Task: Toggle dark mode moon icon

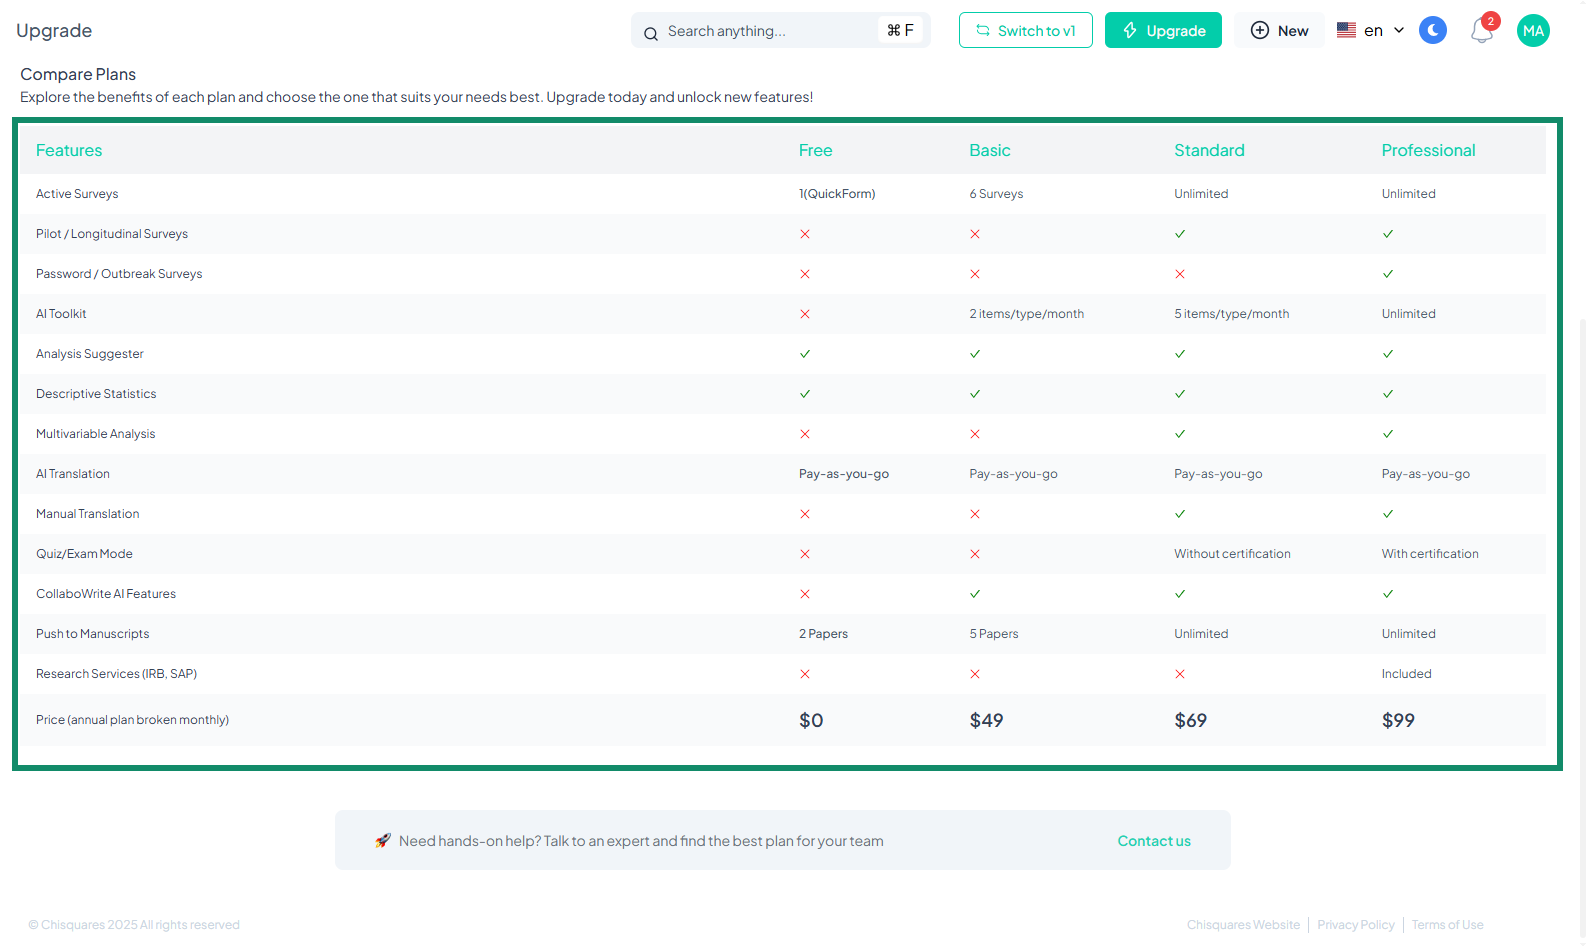Action: (x=1433, y=31)
